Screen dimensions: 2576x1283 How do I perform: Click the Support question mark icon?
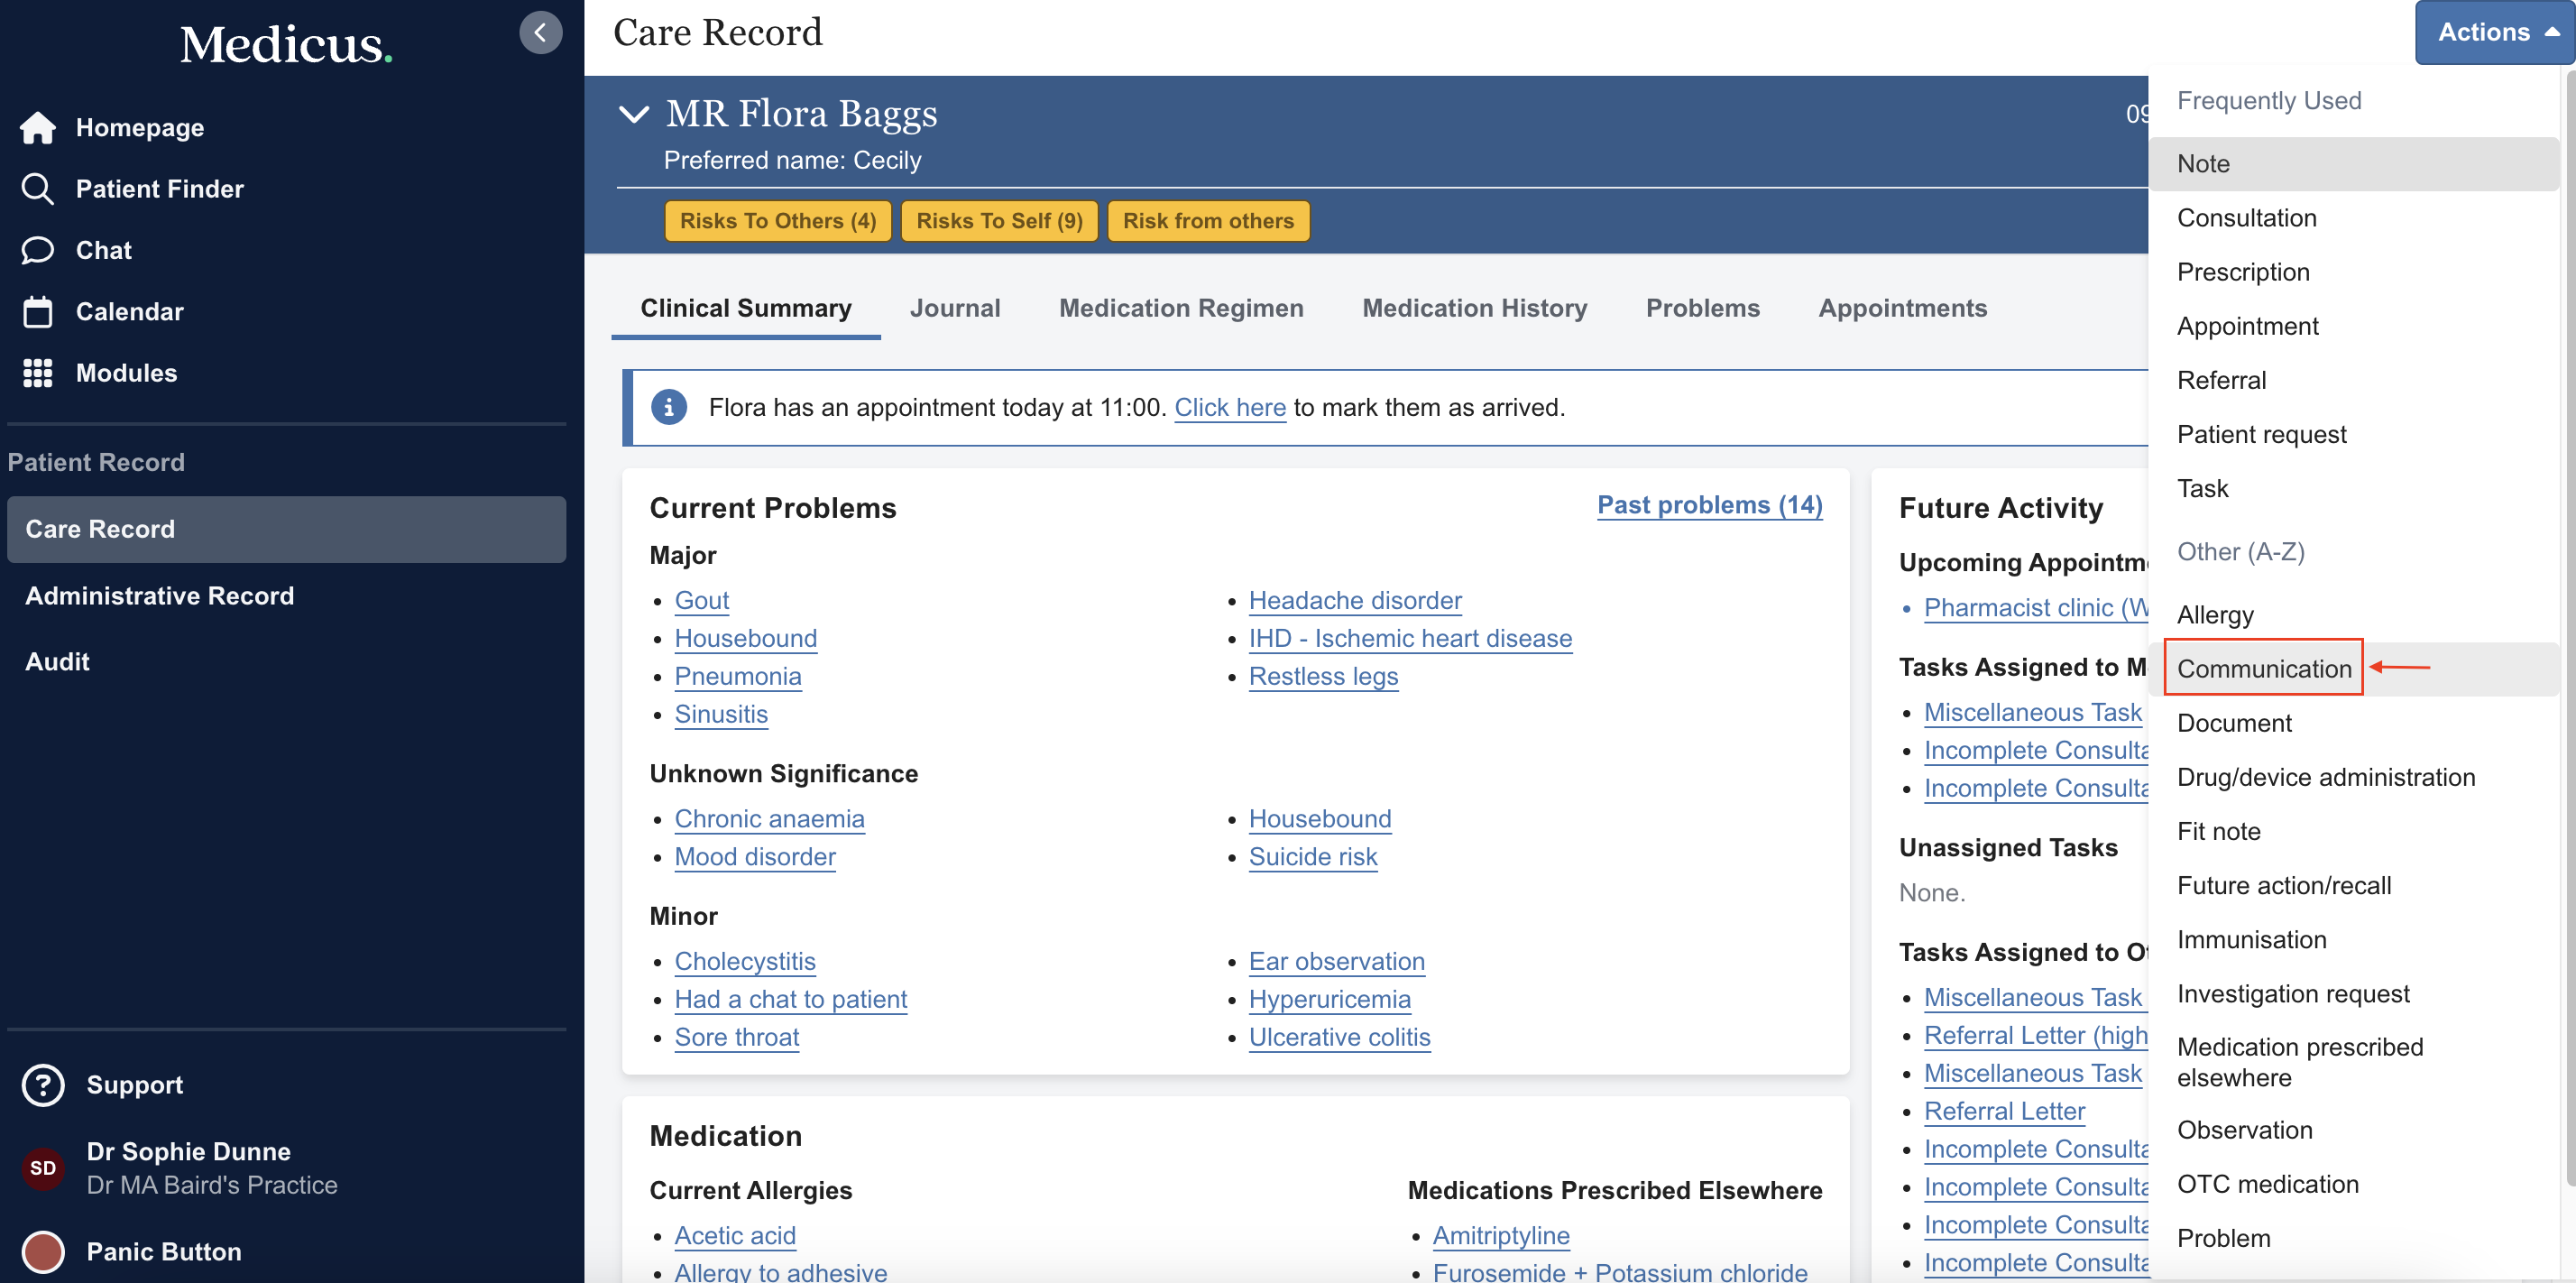[x=43, y=1085]
